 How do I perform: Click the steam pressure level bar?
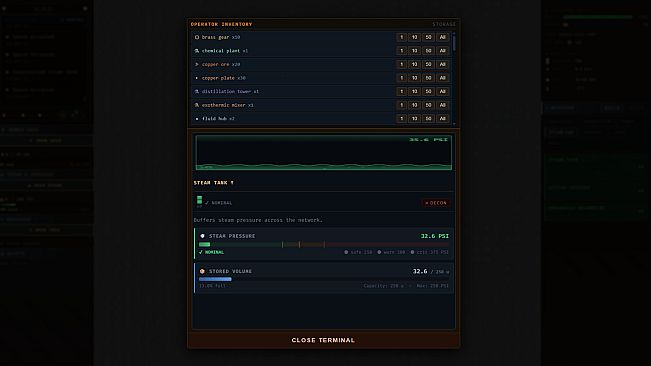coord(324,244)
